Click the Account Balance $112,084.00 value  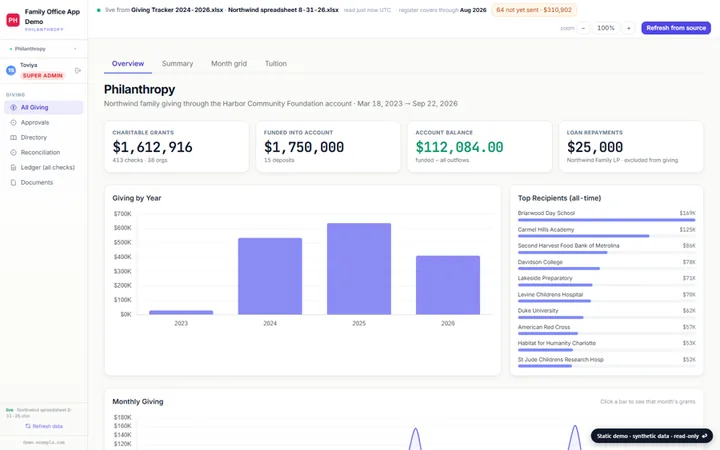[459, 147]
